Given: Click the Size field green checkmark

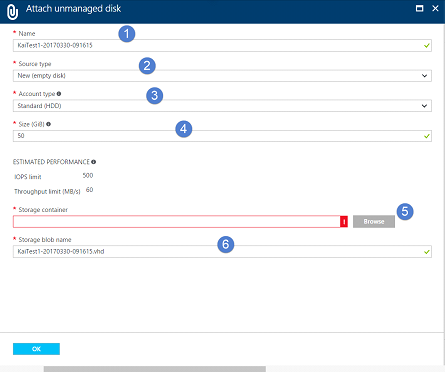Looking at the screenshot, I should (x=427, y=136).
